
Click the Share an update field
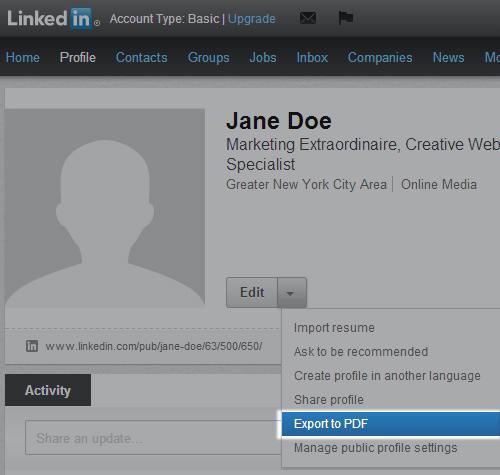click(x=153, y=438)
